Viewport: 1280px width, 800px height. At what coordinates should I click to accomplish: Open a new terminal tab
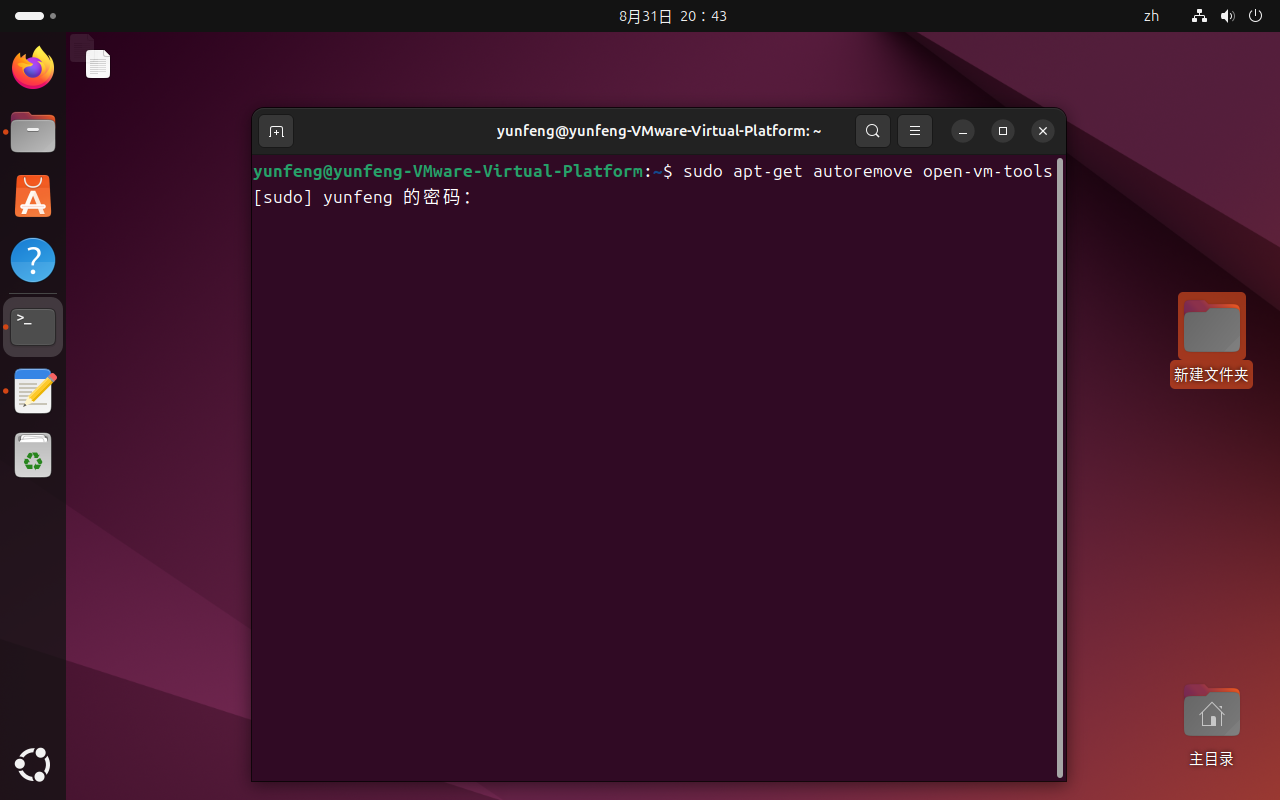click(276, 131)
